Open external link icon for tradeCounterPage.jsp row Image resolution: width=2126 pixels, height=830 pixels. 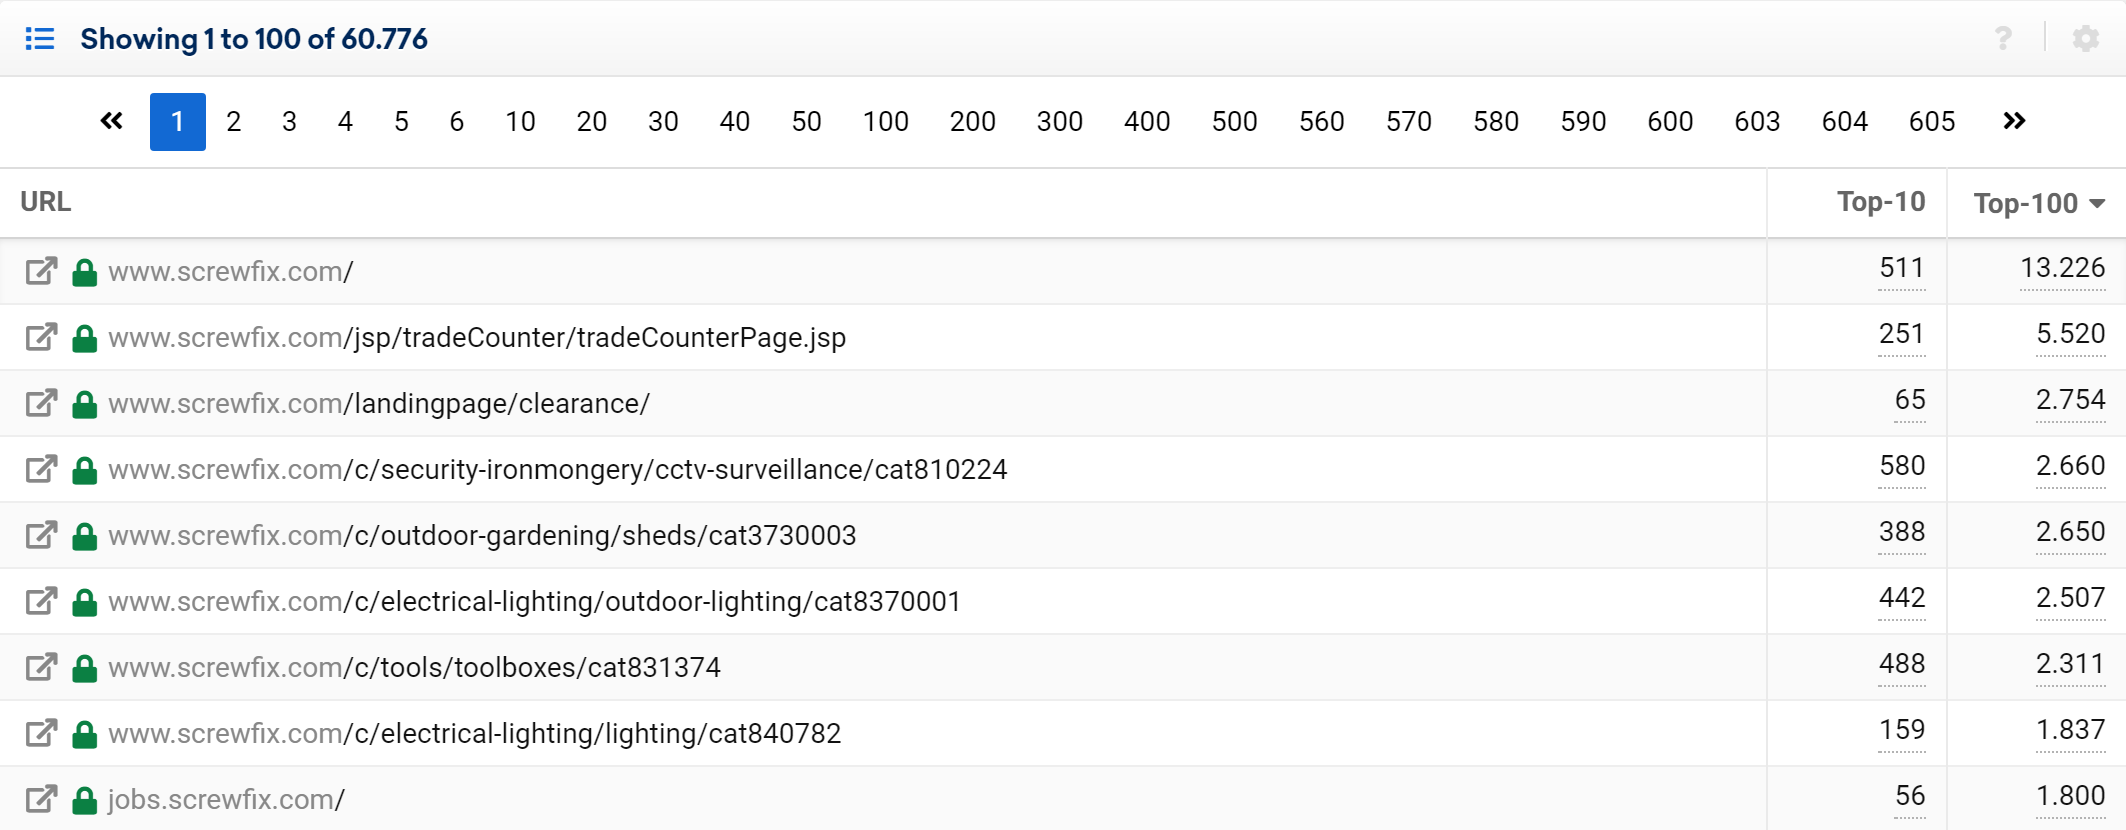click(x=41, y=337)
